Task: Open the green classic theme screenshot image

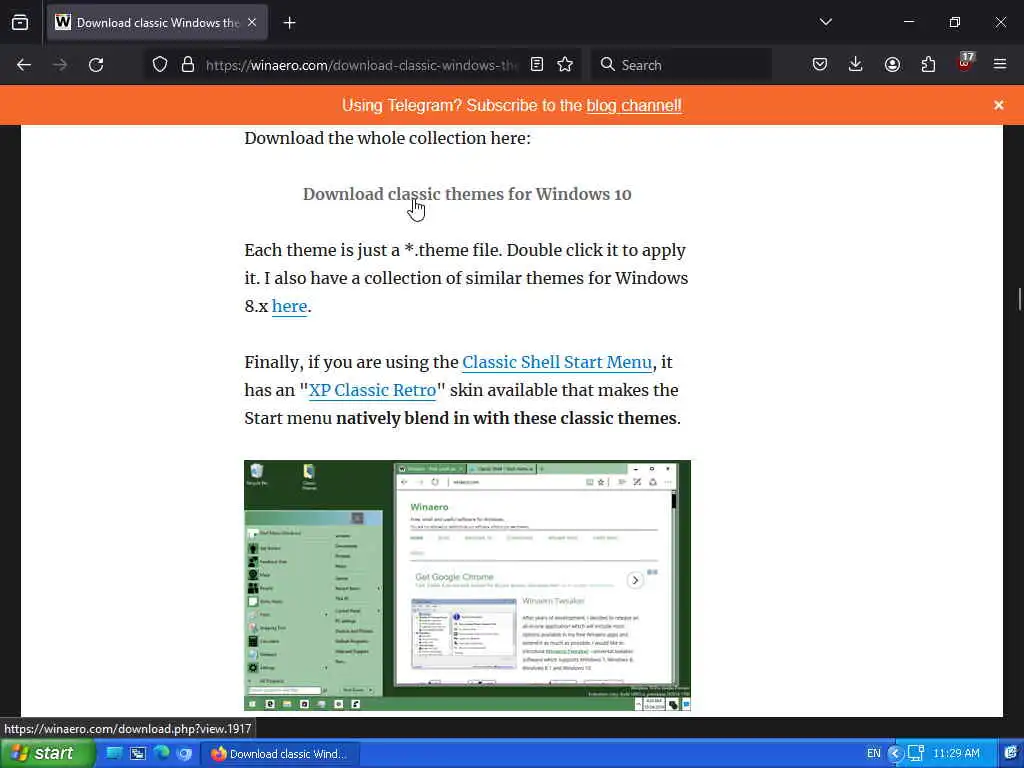Action: pos(468,586)
